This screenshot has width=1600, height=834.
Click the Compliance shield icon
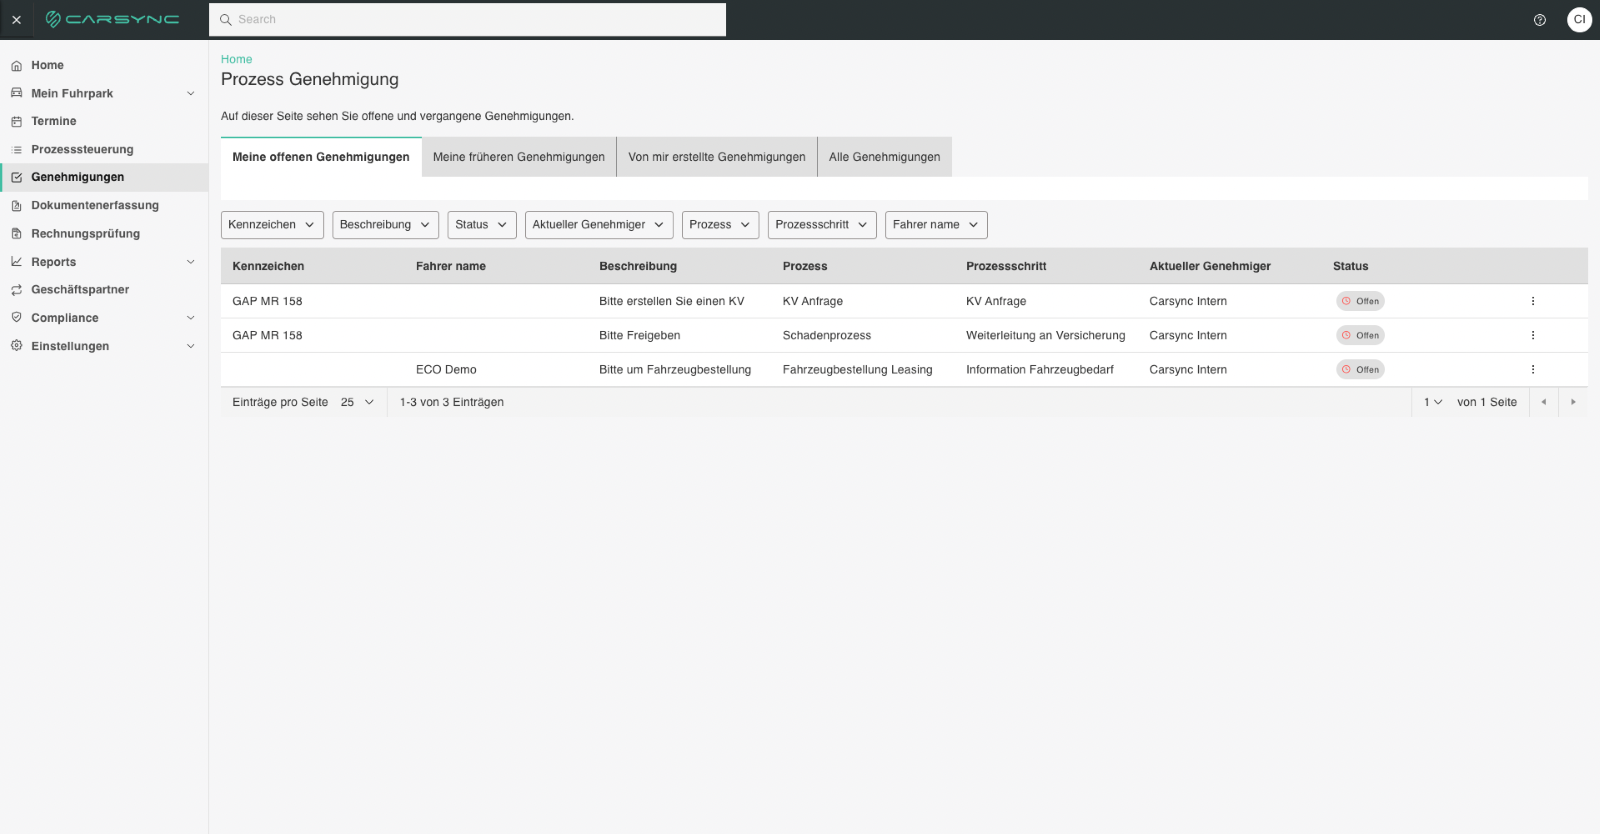(16, 317)
